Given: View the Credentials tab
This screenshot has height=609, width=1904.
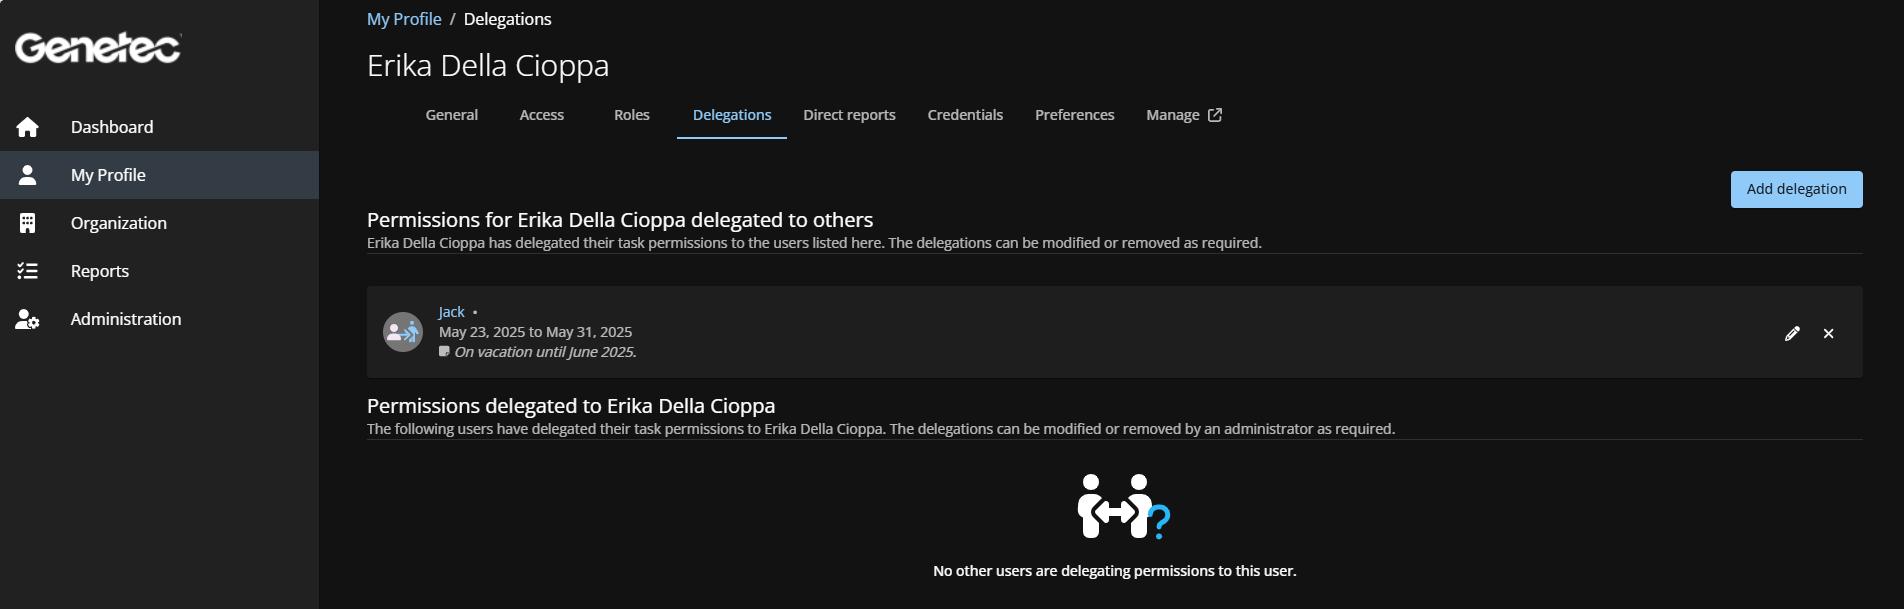Looking at the screenshot, I should (x=964, y=115).
